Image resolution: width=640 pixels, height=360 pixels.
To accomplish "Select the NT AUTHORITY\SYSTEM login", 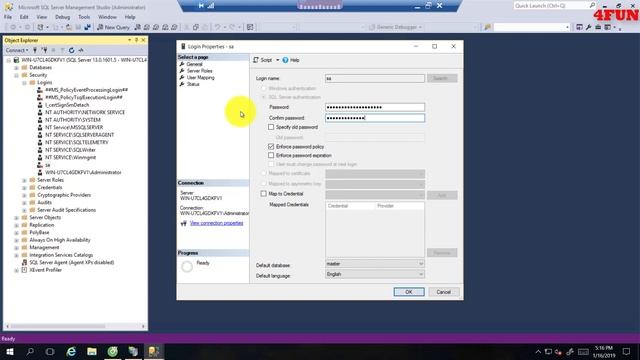I will pyautogui.click(x=73, y=120).
